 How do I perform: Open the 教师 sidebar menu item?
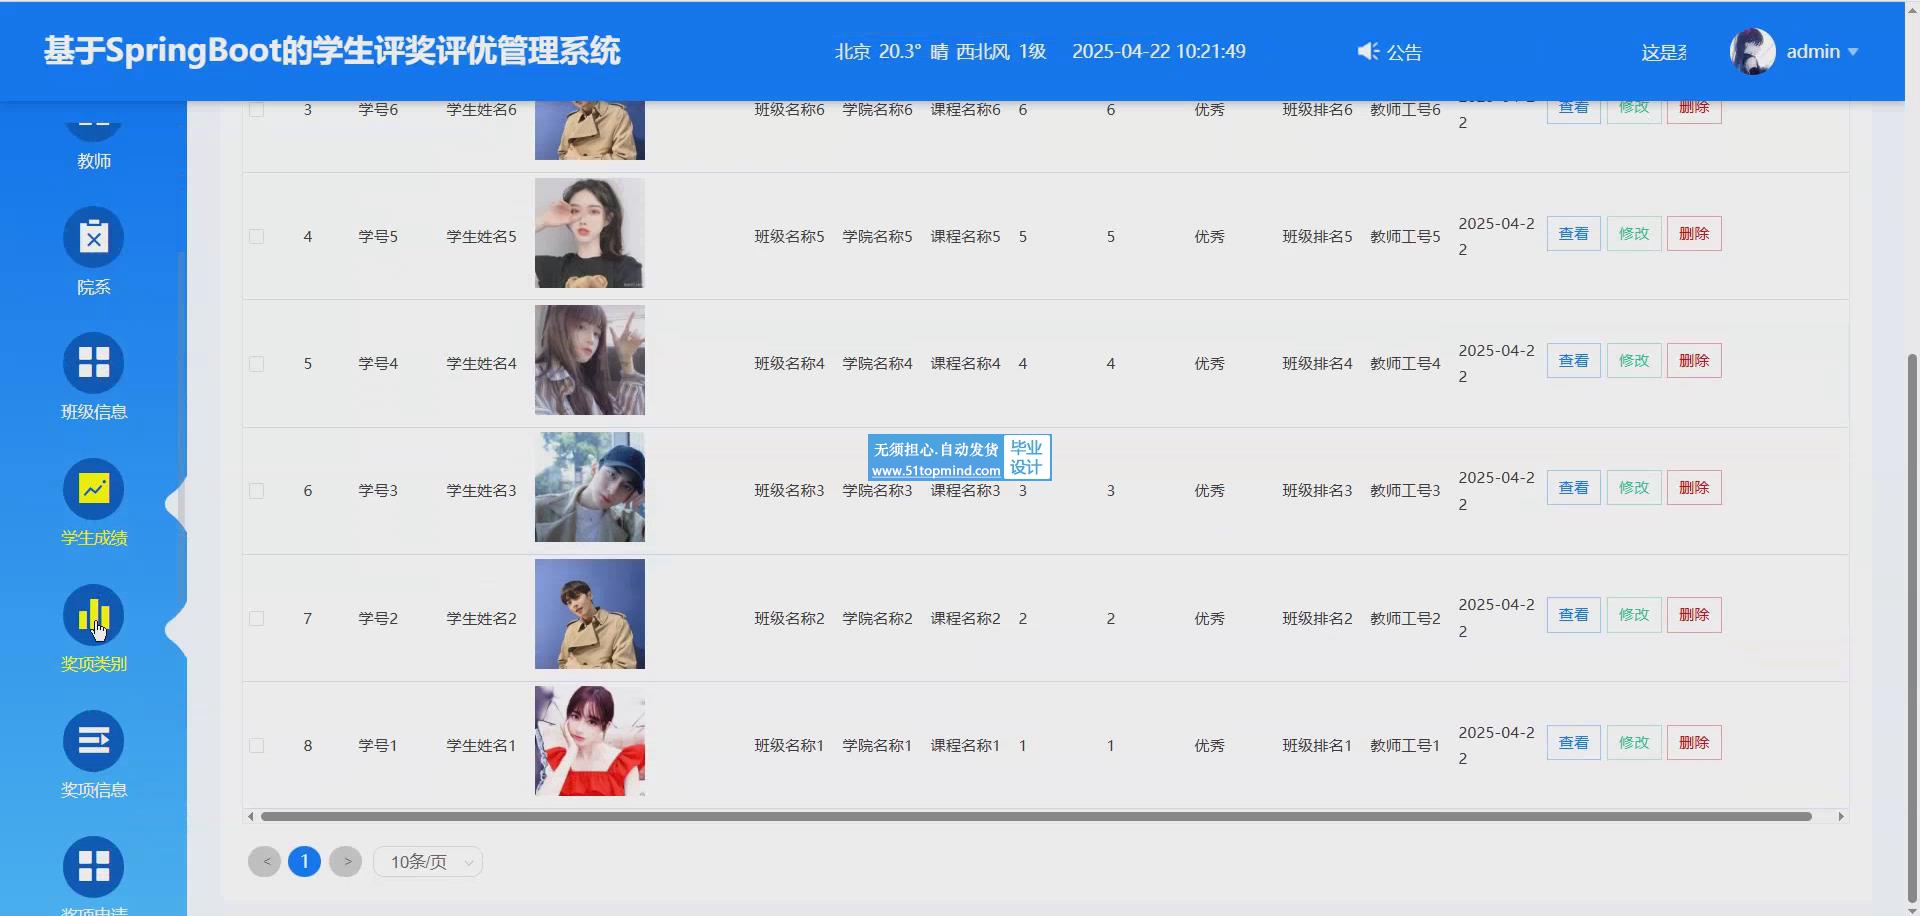[x=93, y=160]
